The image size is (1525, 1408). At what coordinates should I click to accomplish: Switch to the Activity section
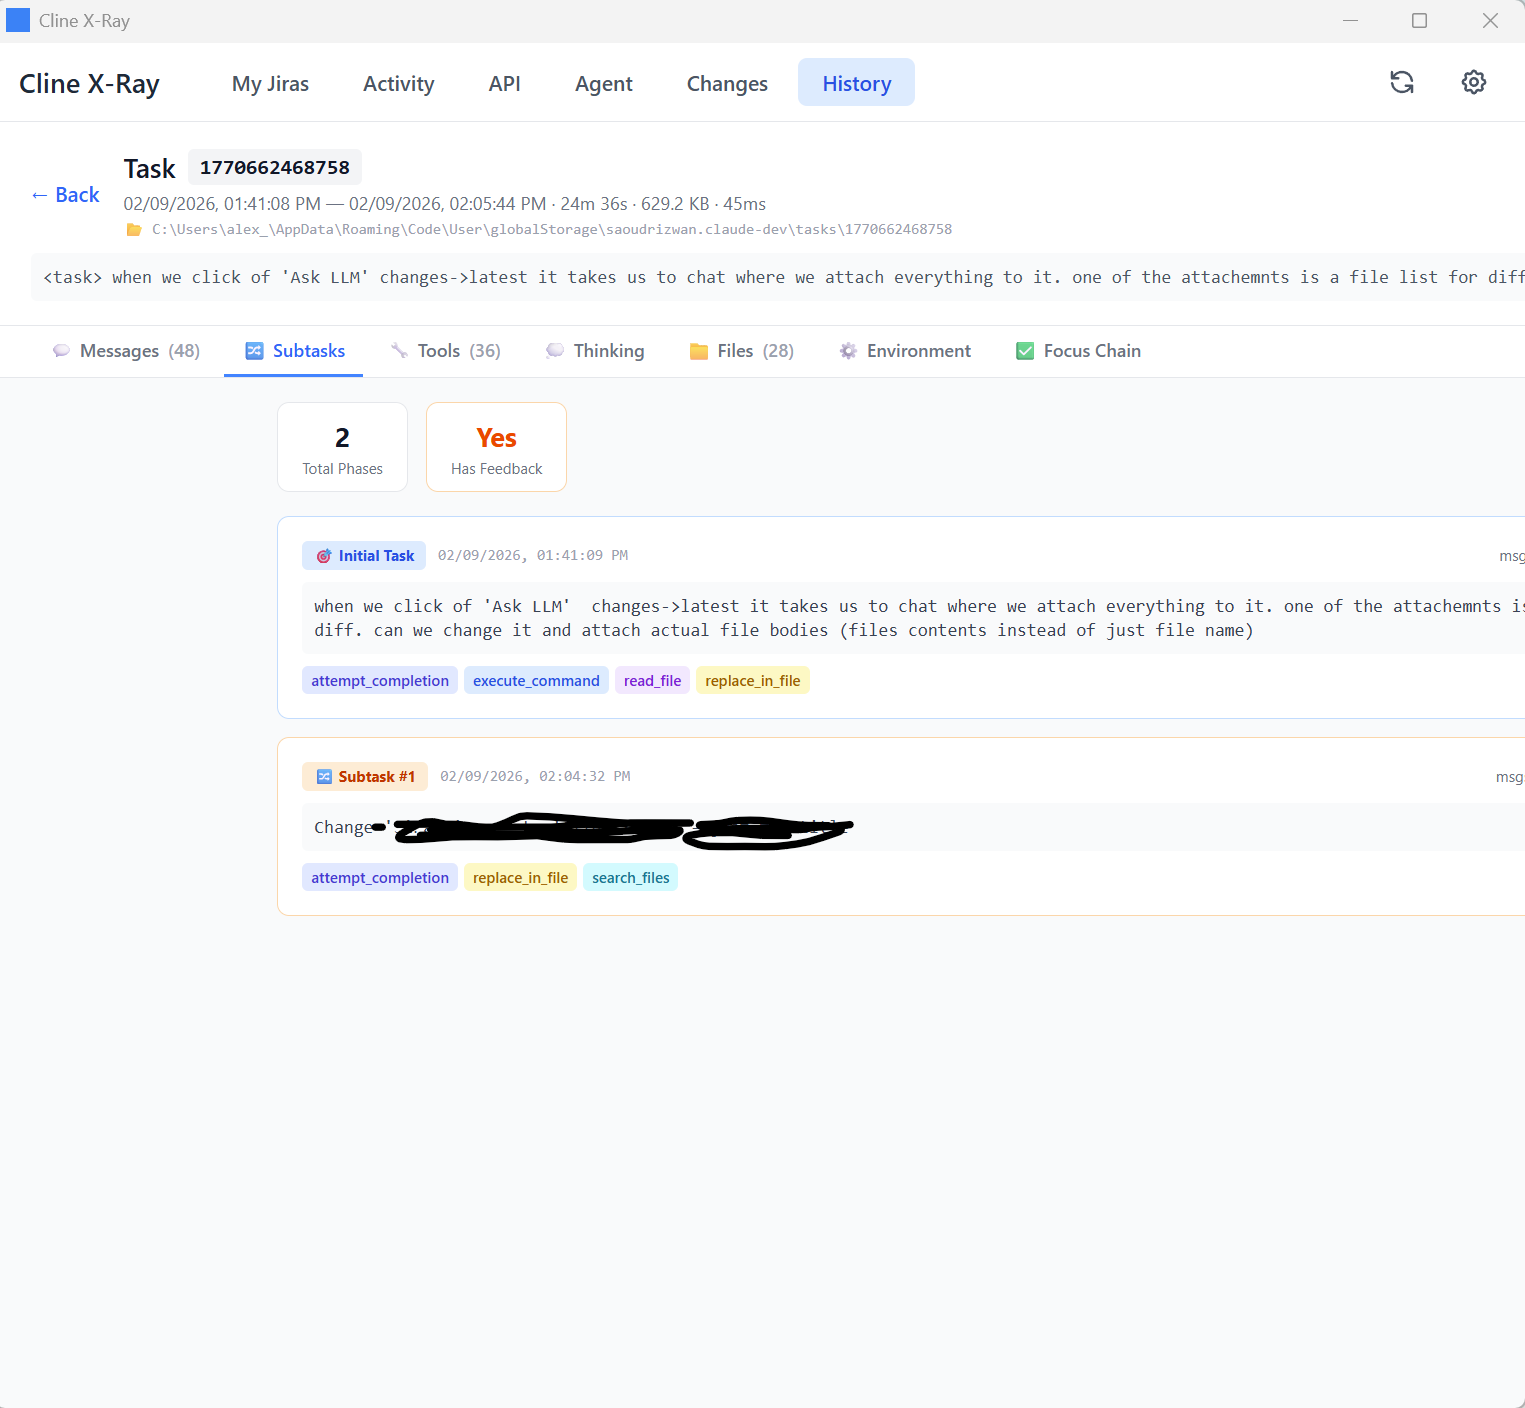click(398, 84)
